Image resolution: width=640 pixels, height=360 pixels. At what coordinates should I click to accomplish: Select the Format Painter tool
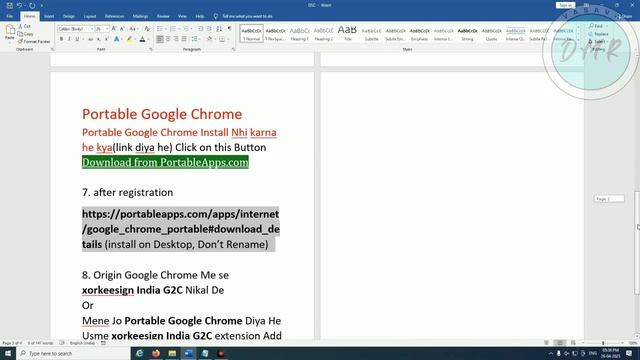point(34,42)
